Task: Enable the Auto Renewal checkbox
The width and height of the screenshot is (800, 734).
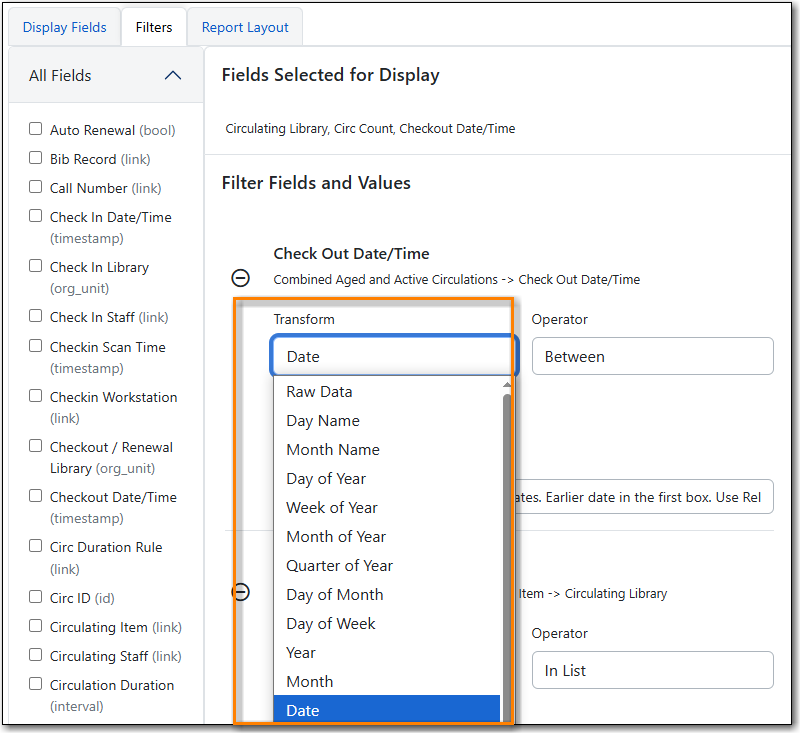Action: [36, 129]
